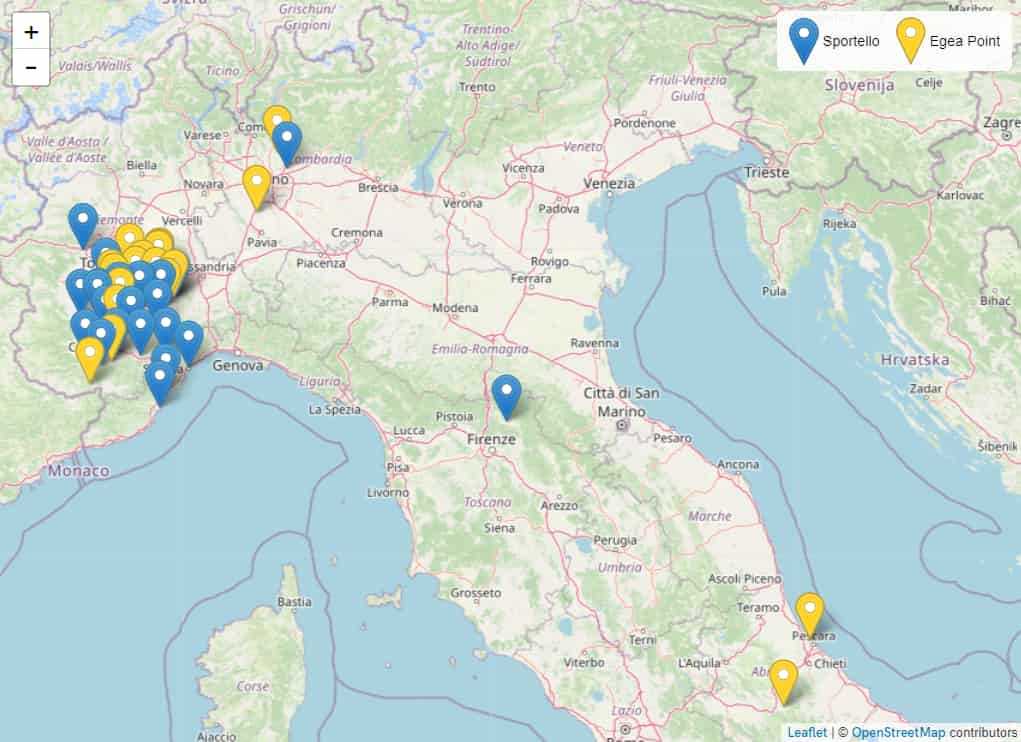Click the yellow Egea Point legend pin
This screenshot has height=742, width=1021.
910,41
